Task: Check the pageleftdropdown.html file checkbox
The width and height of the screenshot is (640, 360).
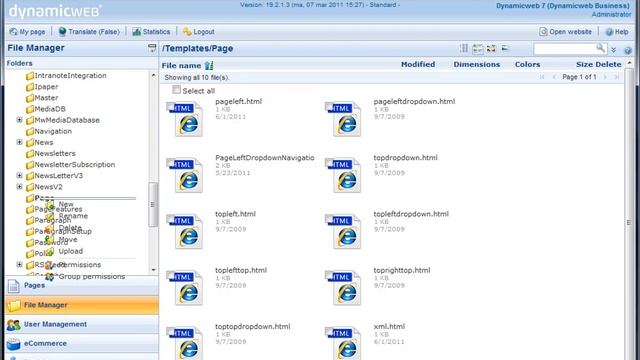Action: click(x=329, y=107)
